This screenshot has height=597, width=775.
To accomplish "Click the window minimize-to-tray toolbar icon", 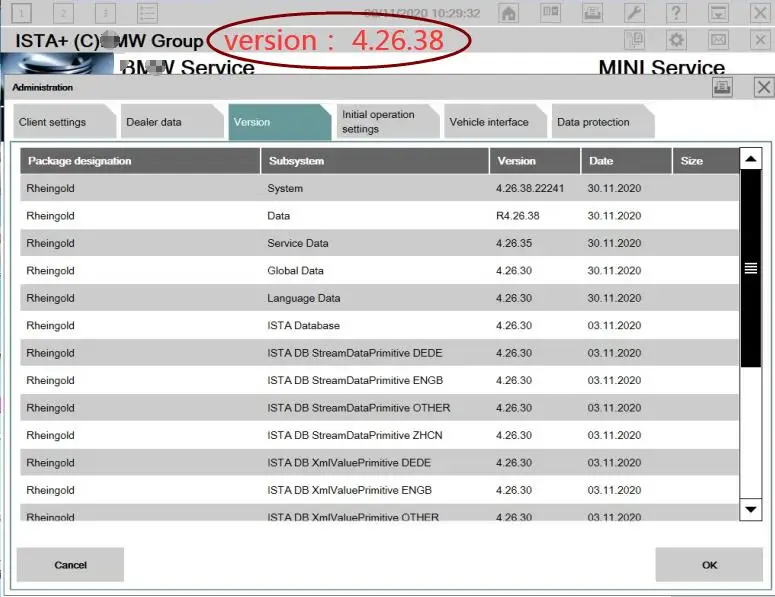I will point(718,12).
